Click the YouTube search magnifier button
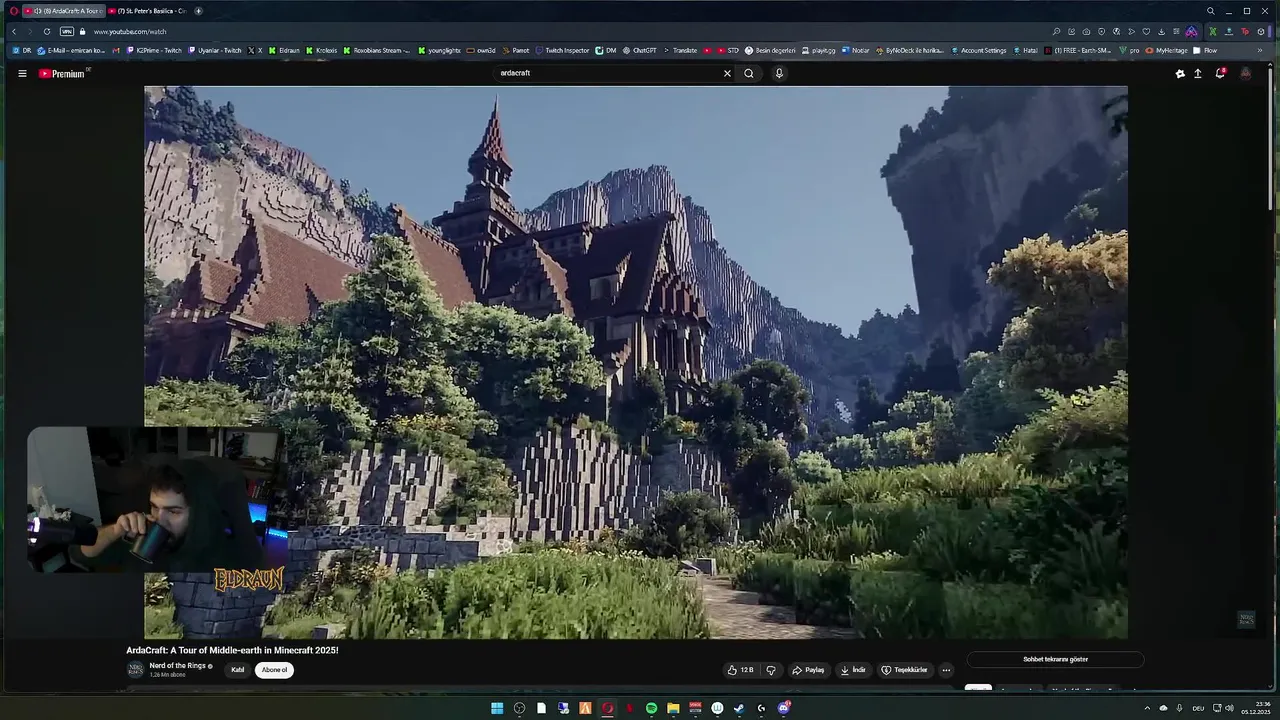Image resolution: width=1280 pixels, height=720 pixels. [748, 73]
